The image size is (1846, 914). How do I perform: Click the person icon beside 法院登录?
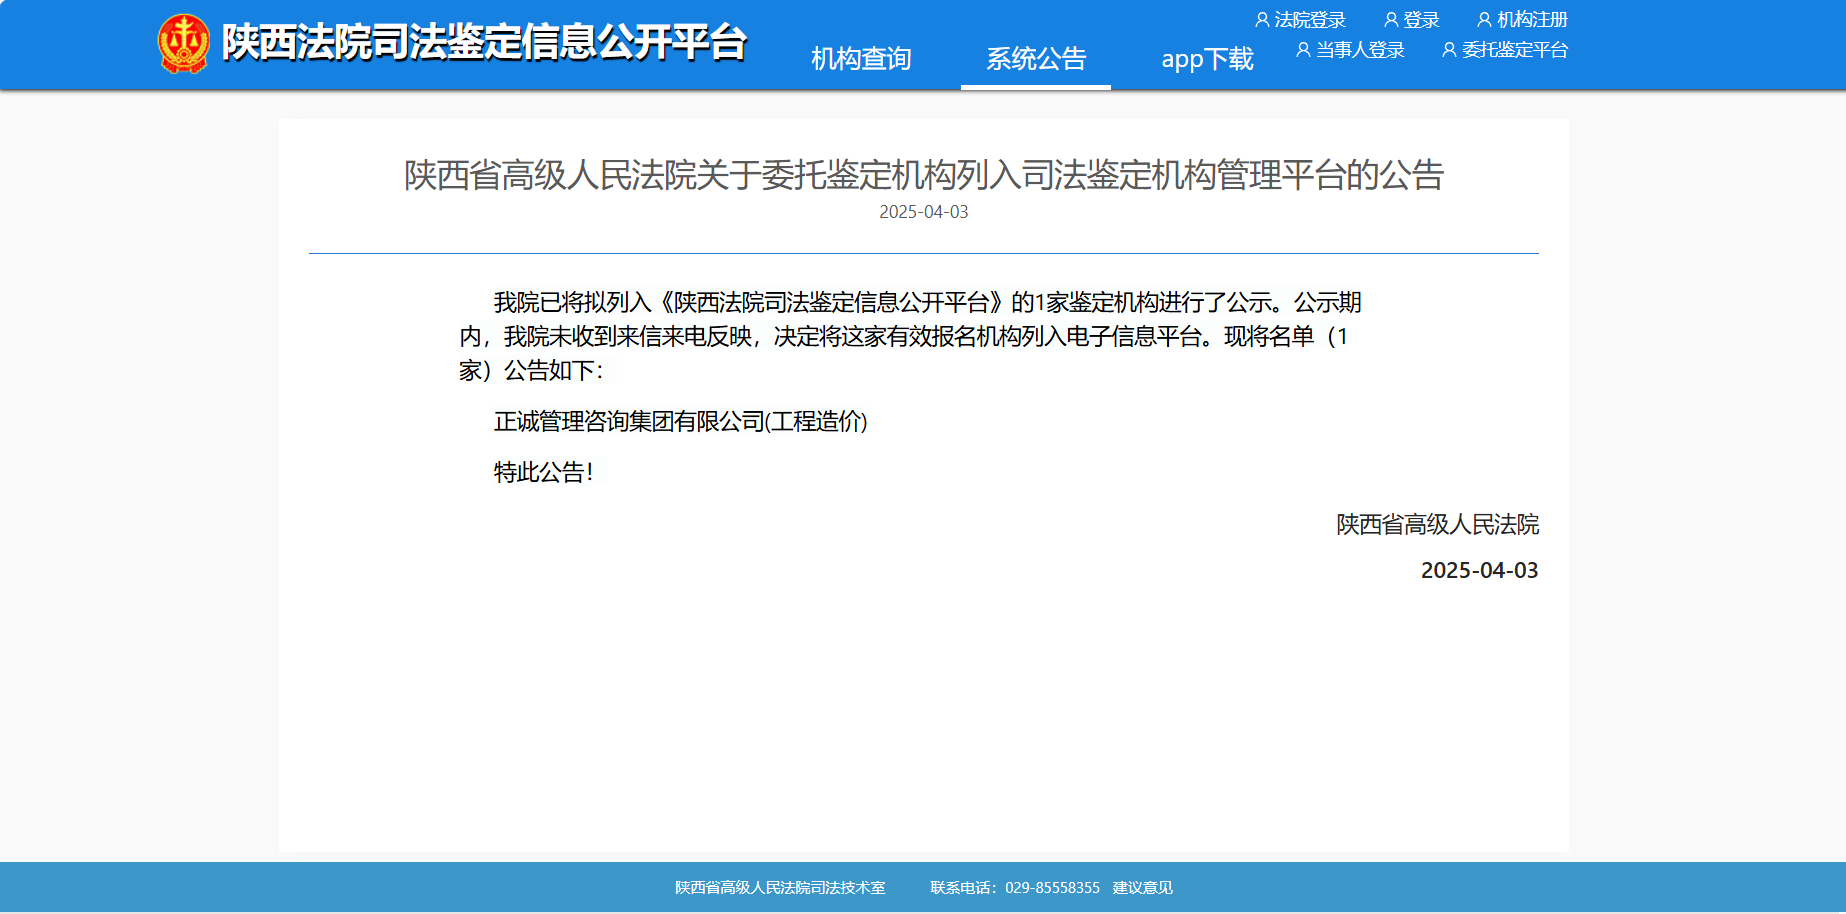pos(1262,20)
